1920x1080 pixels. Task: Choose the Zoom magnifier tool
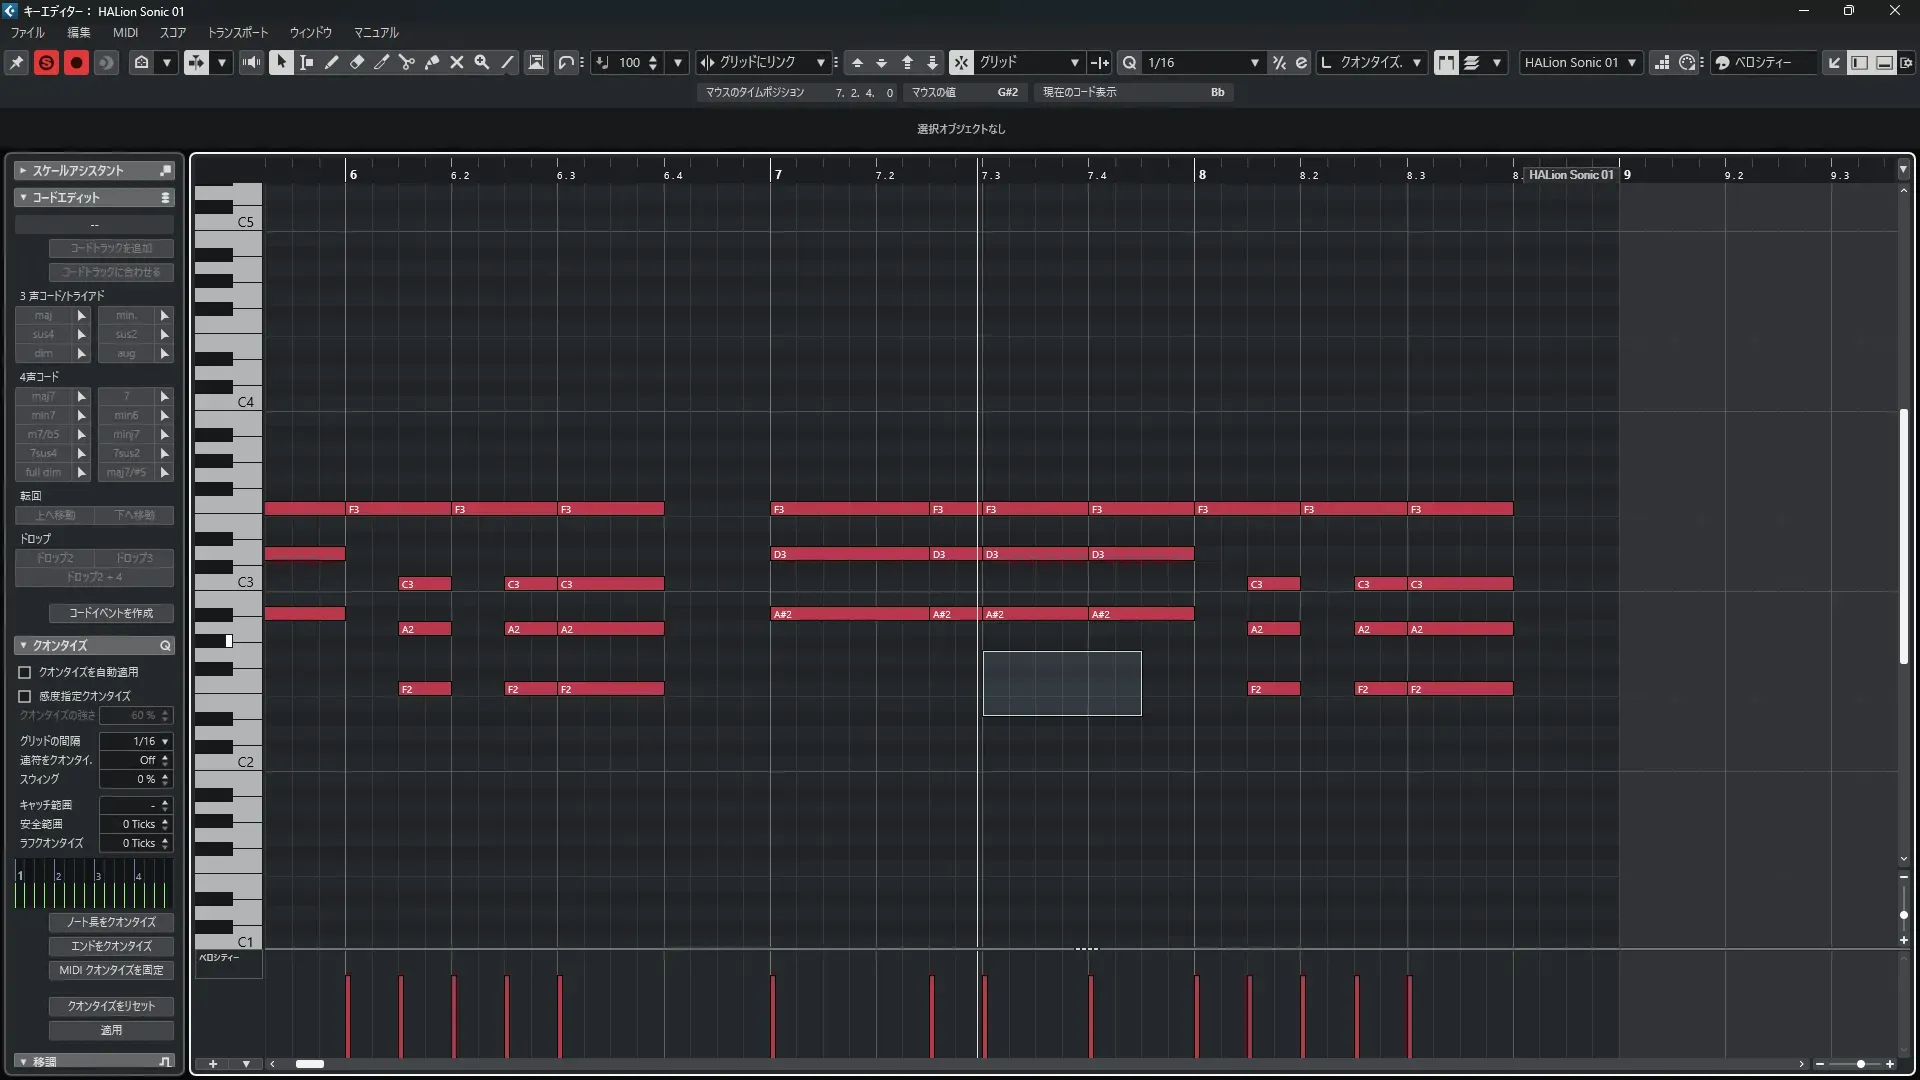[482, 62]
